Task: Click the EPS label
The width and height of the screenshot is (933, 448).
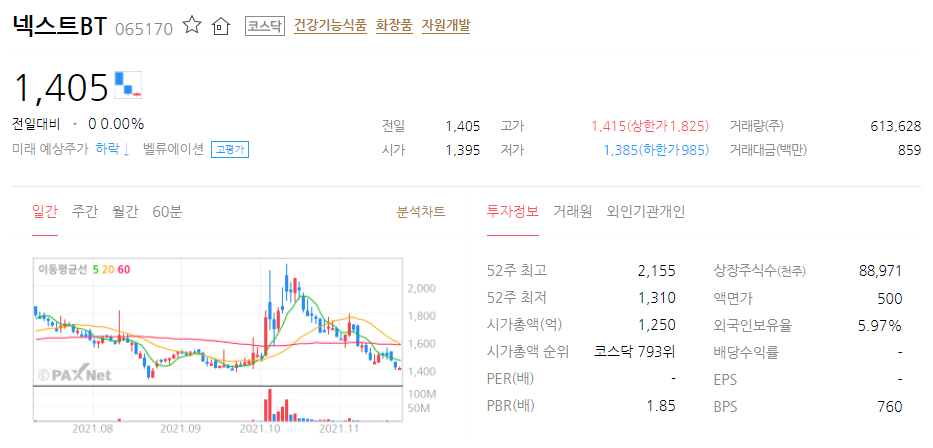Action: [725, 380]
